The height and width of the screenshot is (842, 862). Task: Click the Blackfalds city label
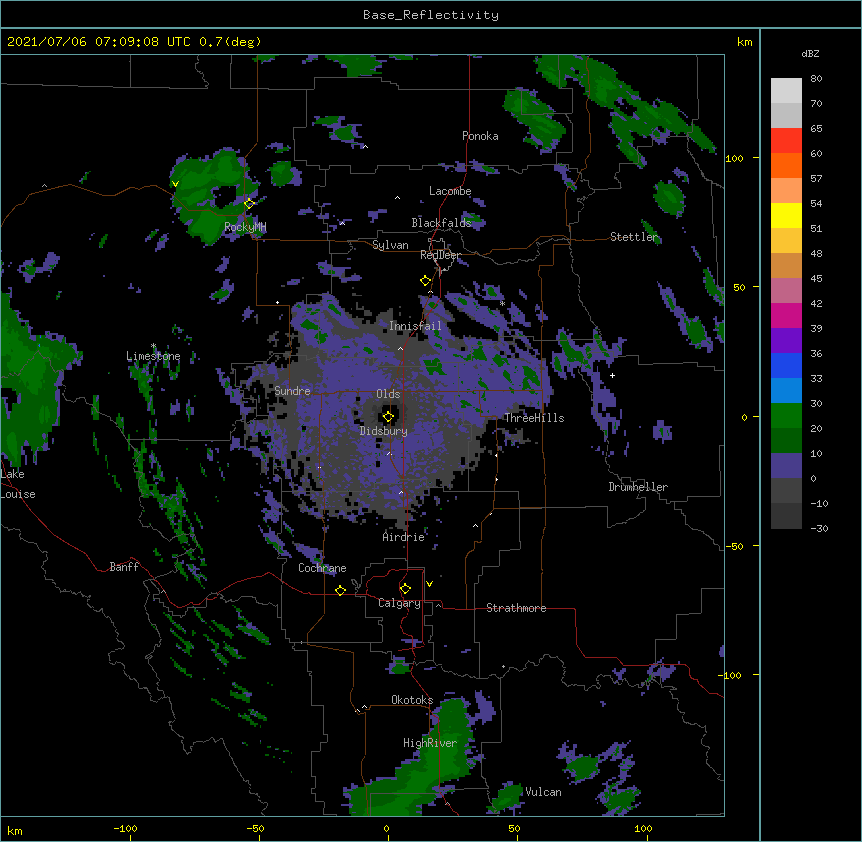click(x=441, y=223)
